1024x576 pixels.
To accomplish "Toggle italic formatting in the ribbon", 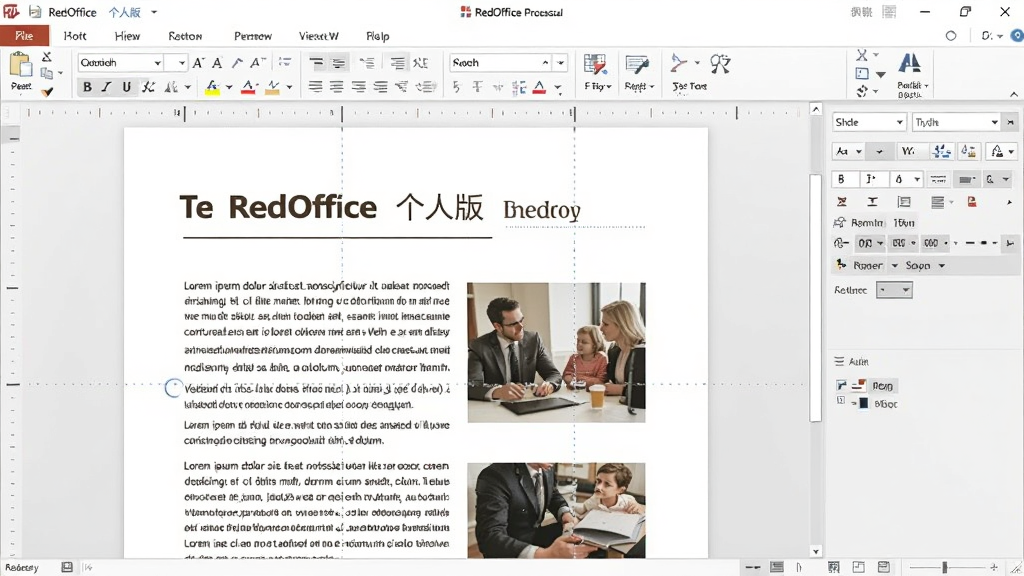I will (x=106, y=87).
